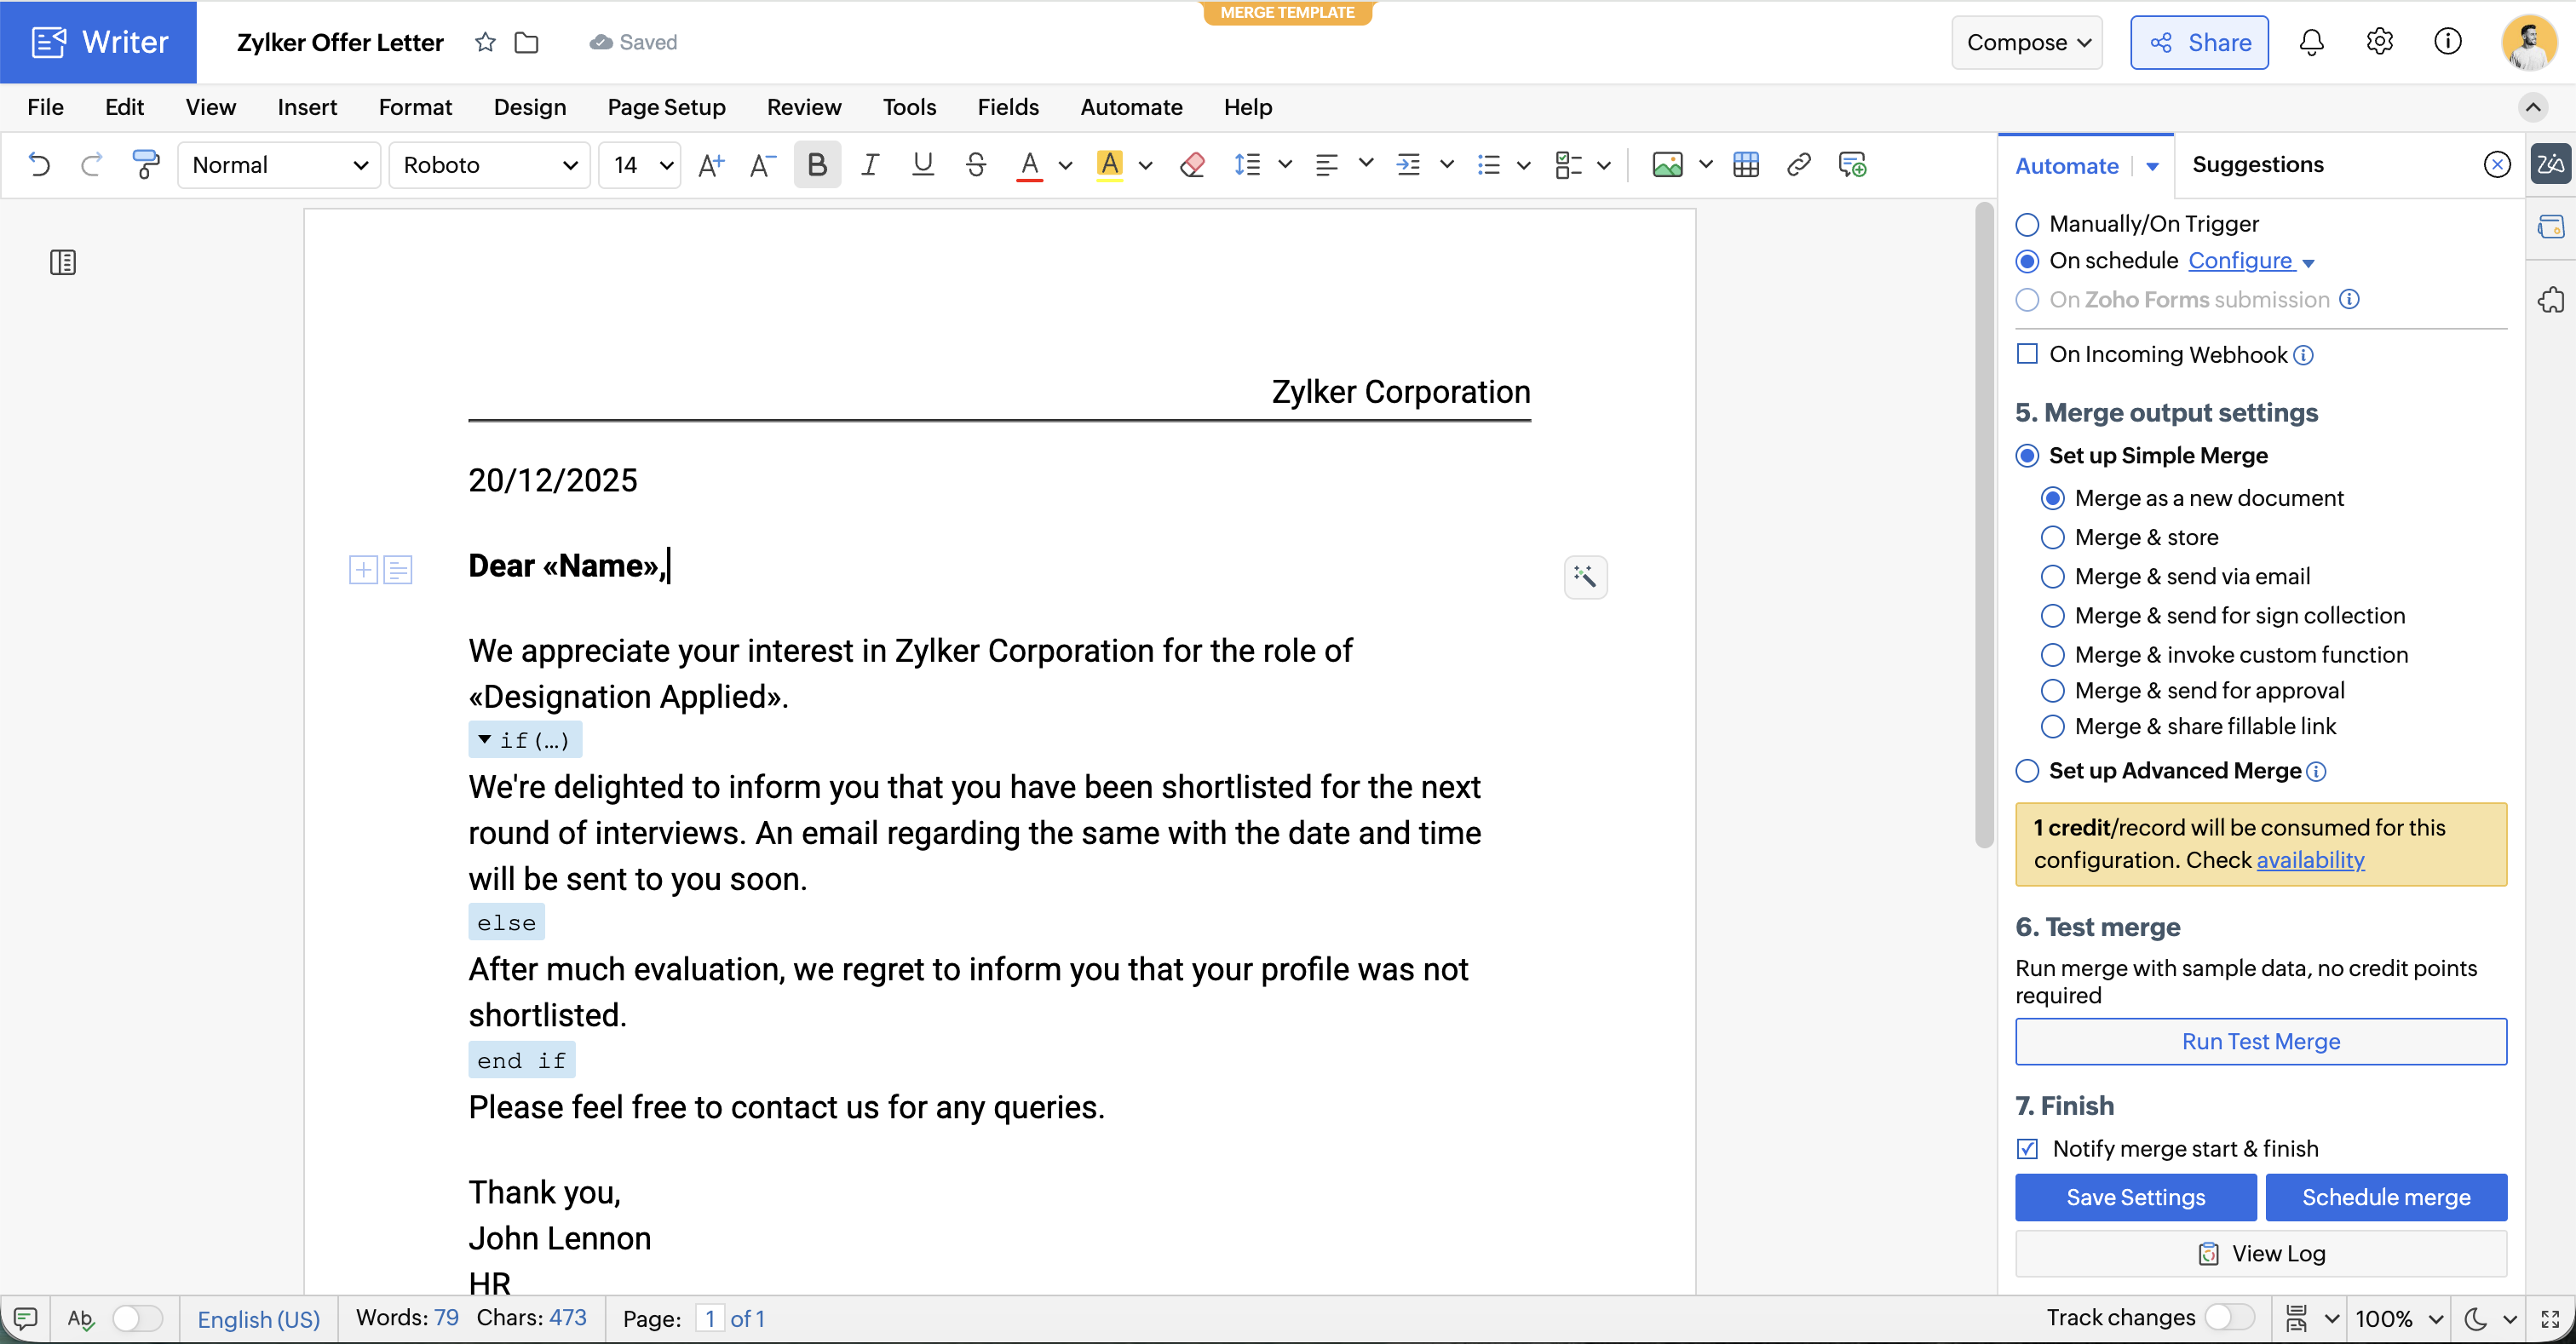
Task: Insert a table using the toolbar icon
Action: tap(1746, 164)
